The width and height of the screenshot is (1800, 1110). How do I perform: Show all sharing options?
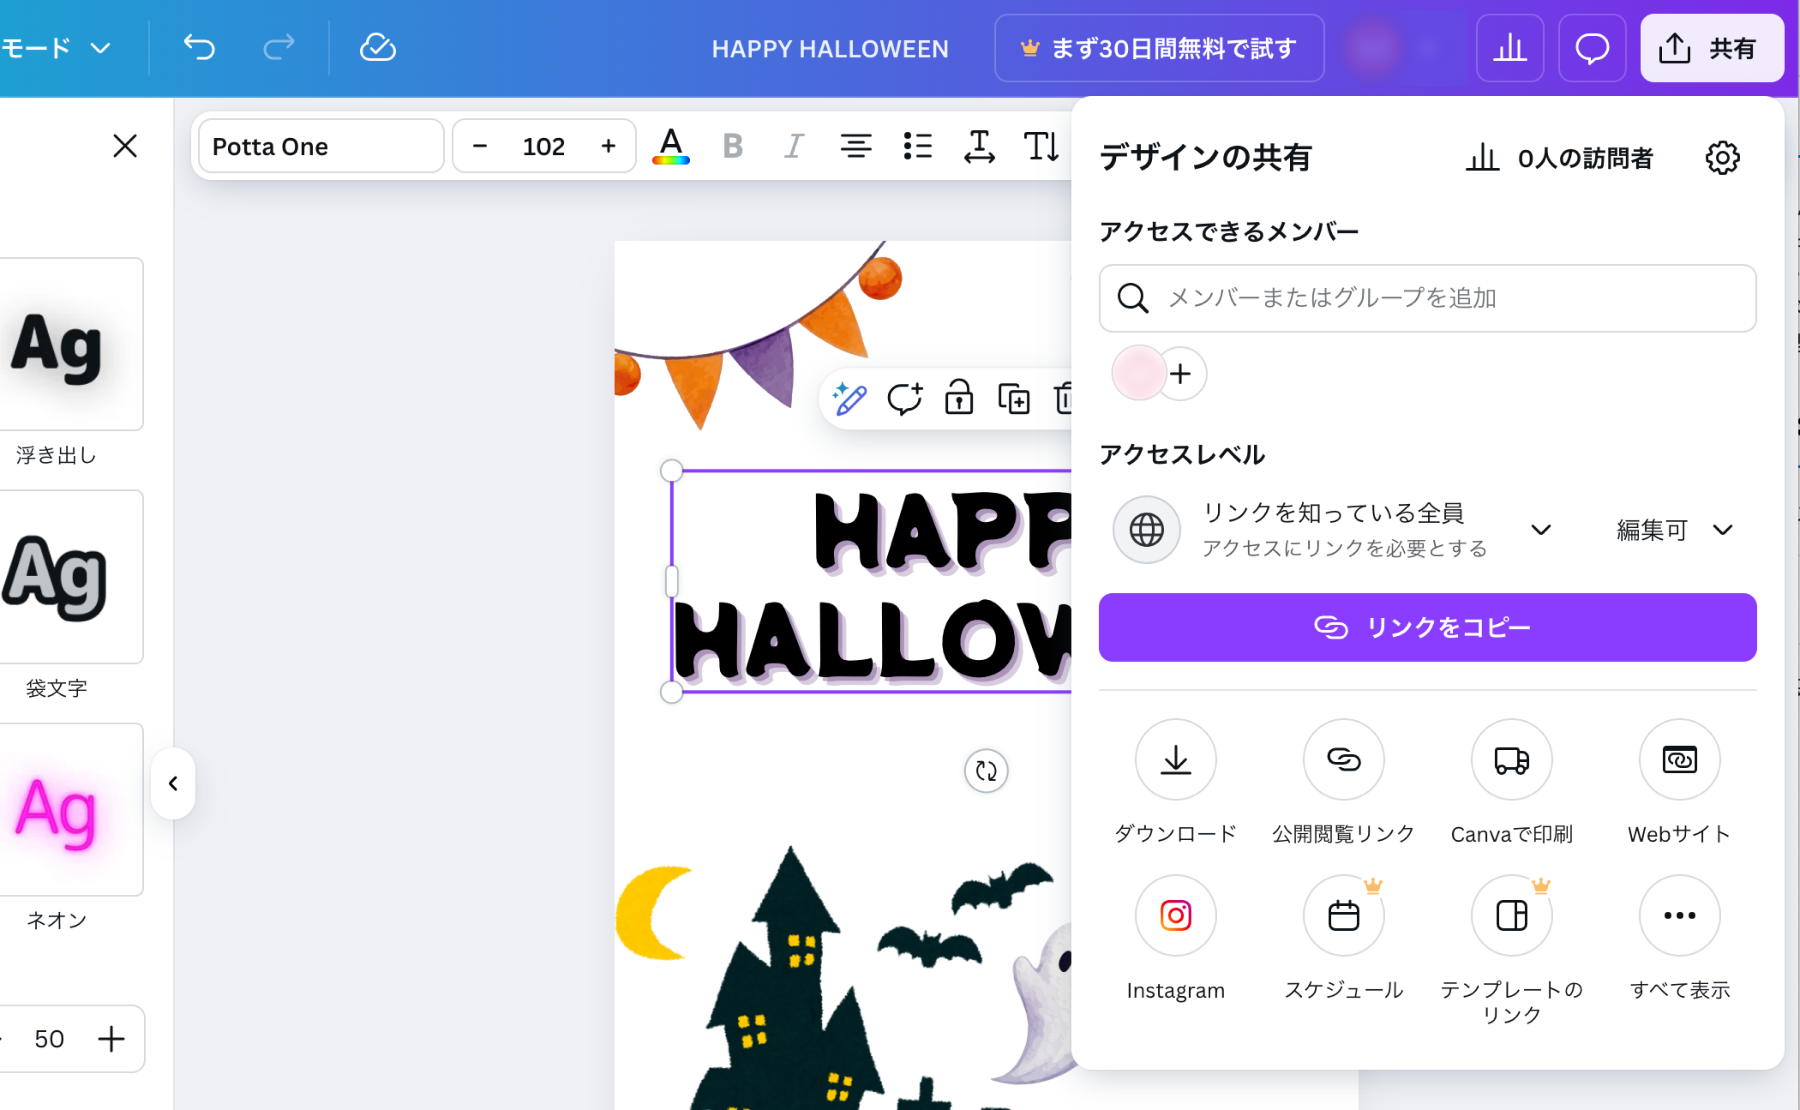(1679, 916)
